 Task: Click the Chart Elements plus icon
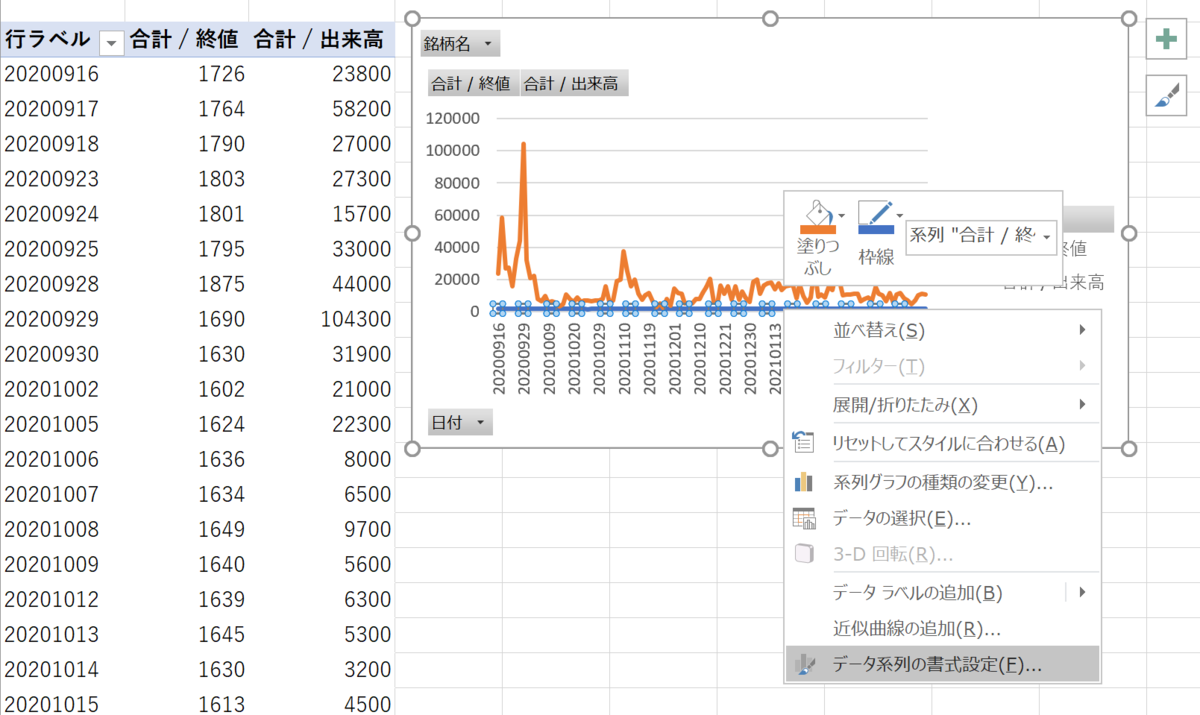point(1166,40)
